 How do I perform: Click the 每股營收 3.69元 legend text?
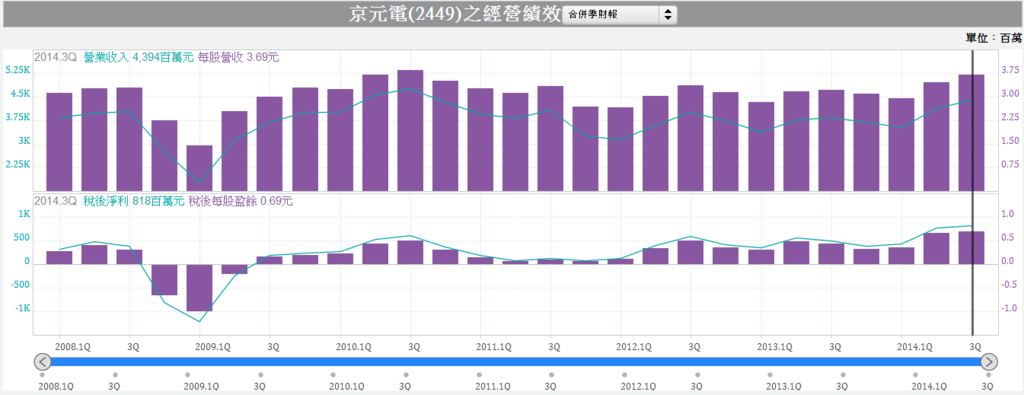point(238,57)
